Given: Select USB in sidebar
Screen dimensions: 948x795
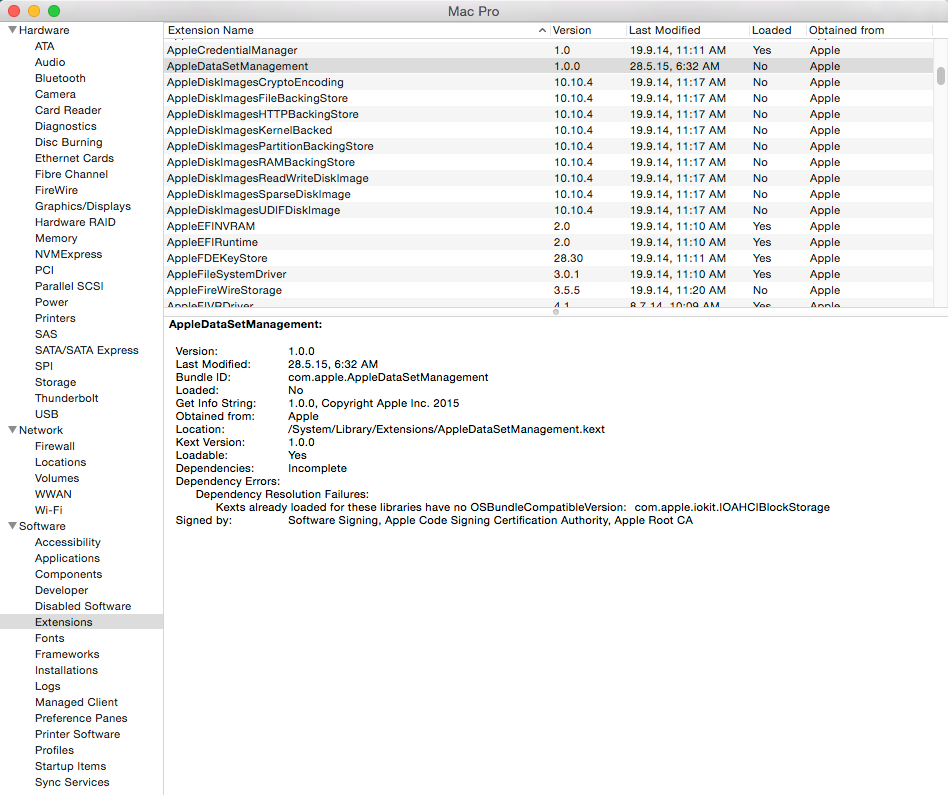Looking at the screenshot, I should (47, 414).
